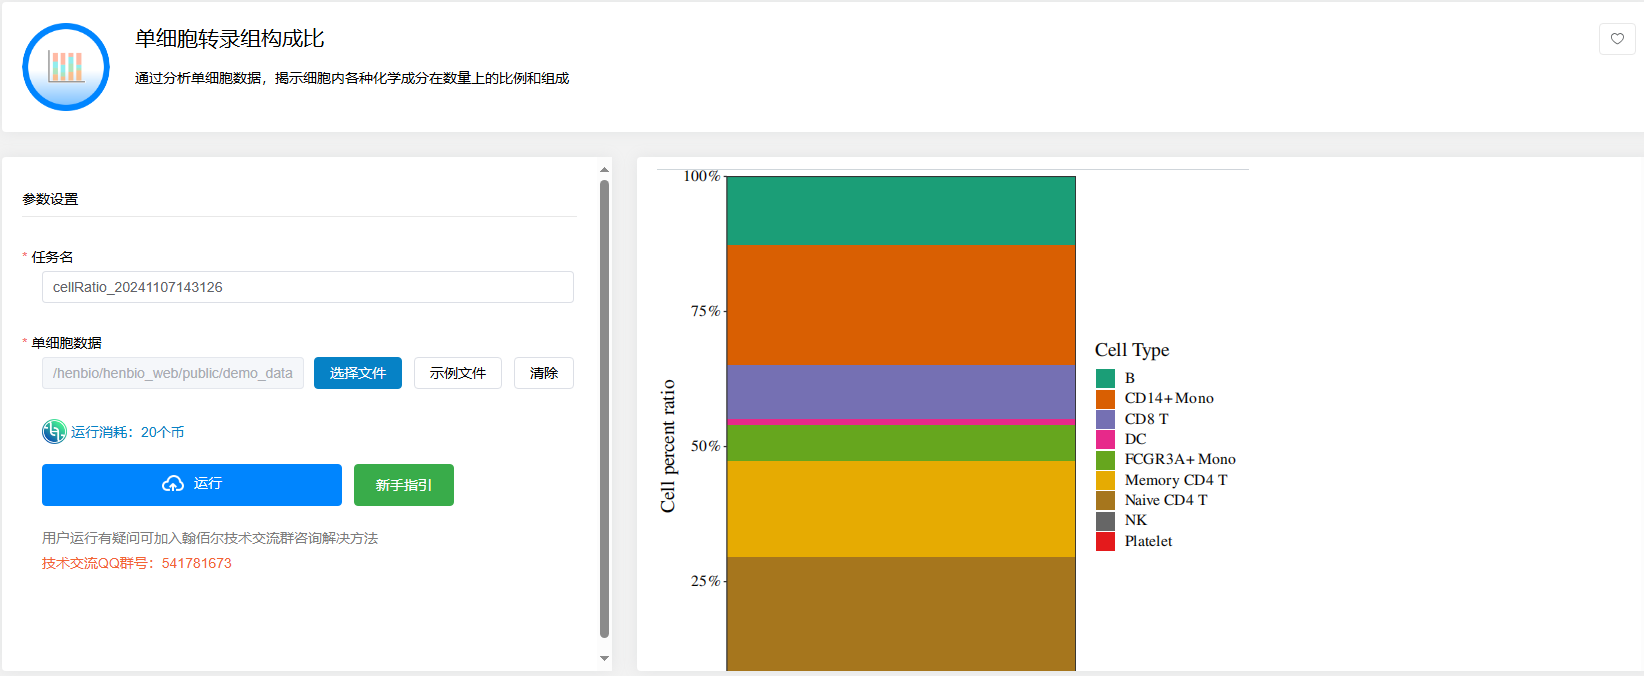Click the NK legend swatch

pos(1105,521)
